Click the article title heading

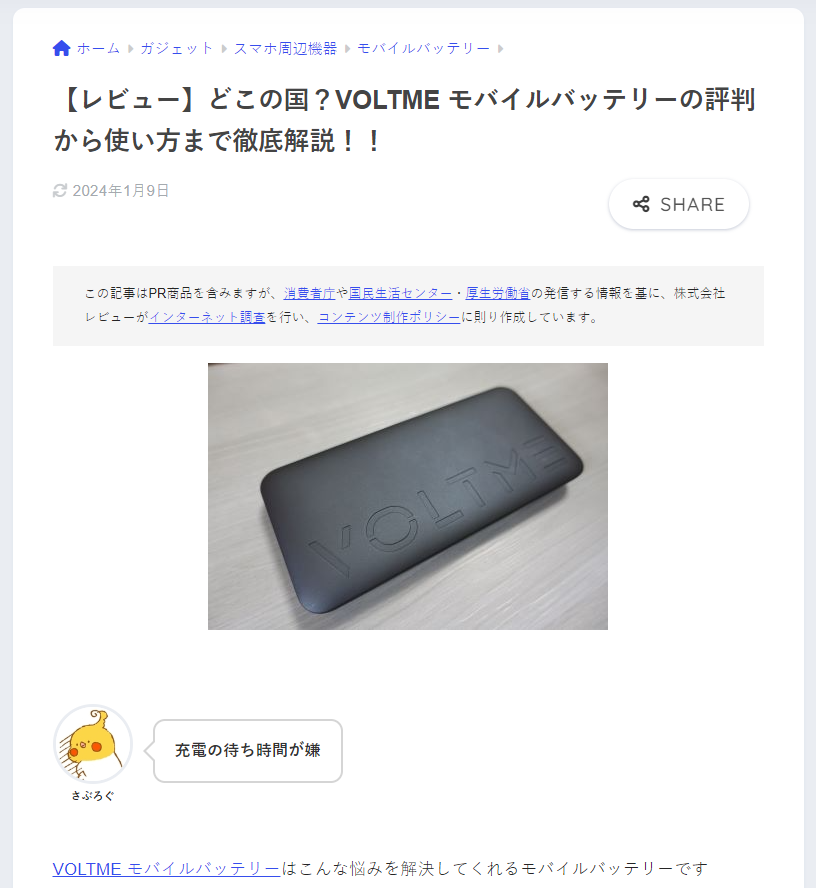[x=405, y=120]
